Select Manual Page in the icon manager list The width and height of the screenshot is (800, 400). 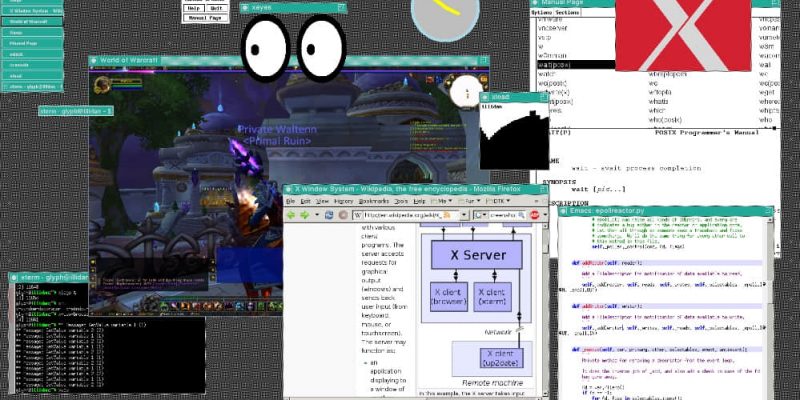(32, 43)
